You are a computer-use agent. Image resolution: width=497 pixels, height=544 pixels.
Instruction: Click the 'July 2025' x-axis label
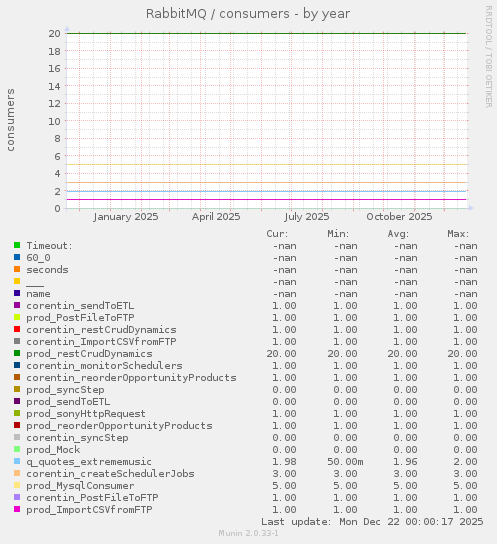[x=307, y=217]
